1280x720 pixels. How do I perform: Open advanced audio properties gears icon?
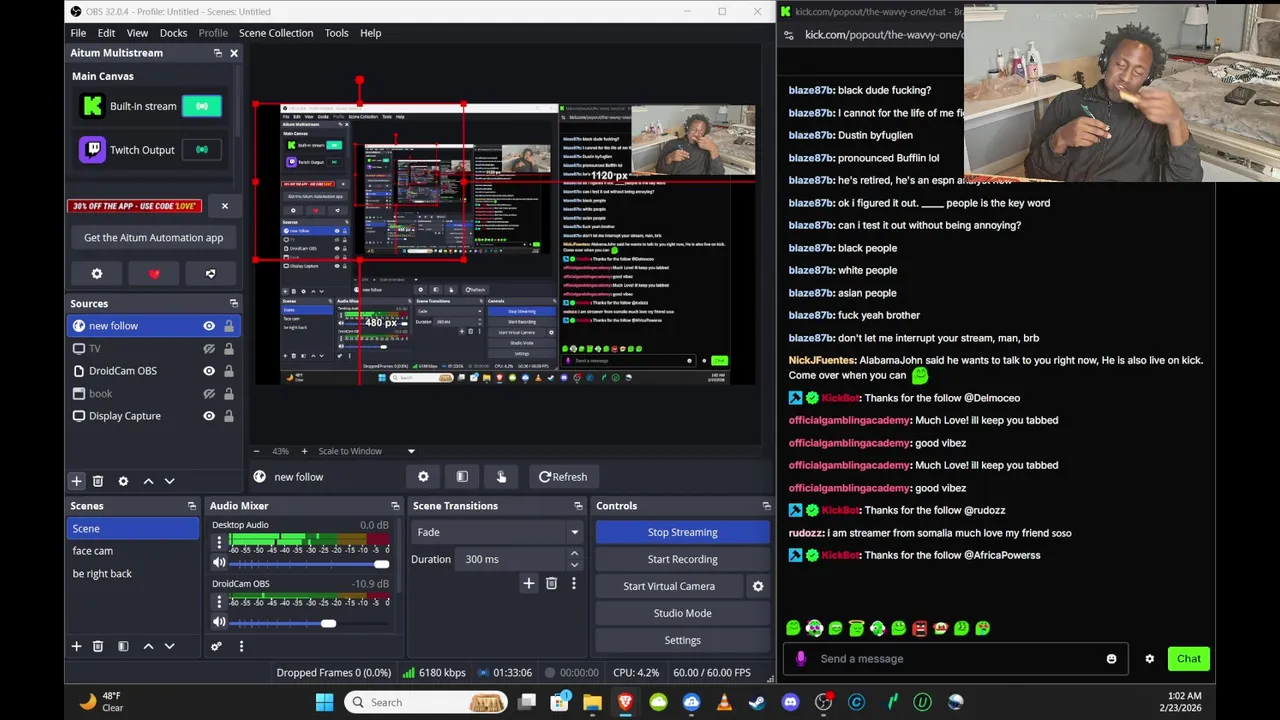(x=216, y=646)
